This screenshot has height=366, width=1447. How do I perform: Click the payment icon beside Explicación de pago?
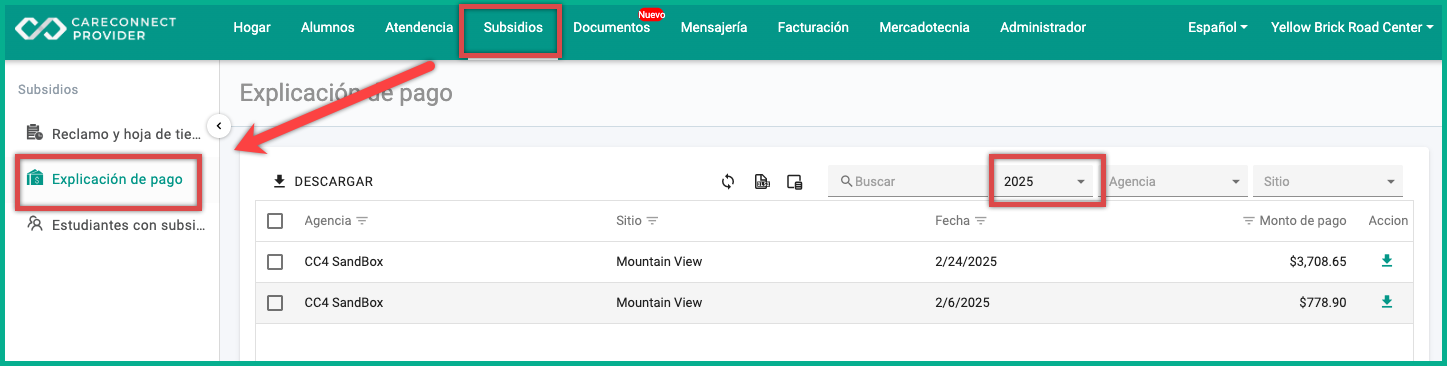point(35,179)
